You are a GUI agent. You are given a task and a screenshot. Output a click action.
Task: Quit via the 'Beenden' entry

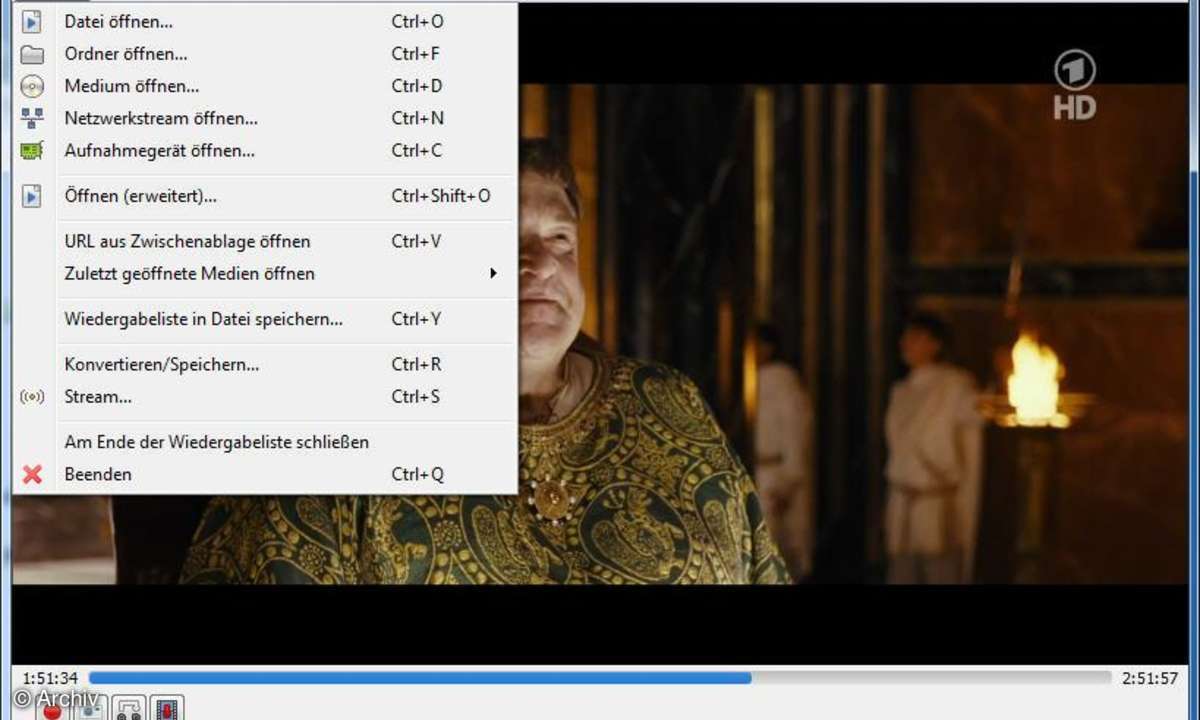(x=265, y=474)
